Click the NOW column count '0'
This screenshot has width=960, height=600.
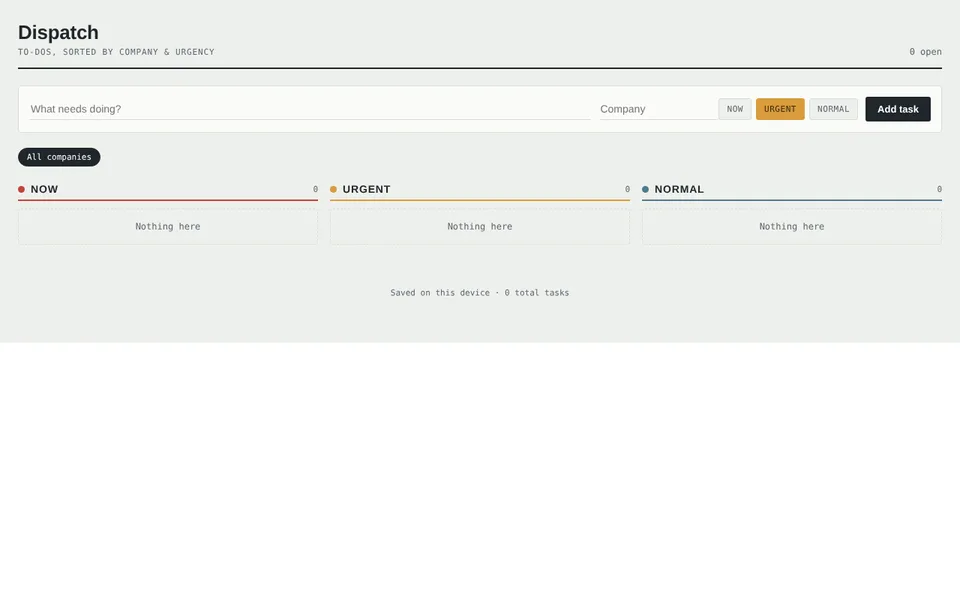[315, 189]
